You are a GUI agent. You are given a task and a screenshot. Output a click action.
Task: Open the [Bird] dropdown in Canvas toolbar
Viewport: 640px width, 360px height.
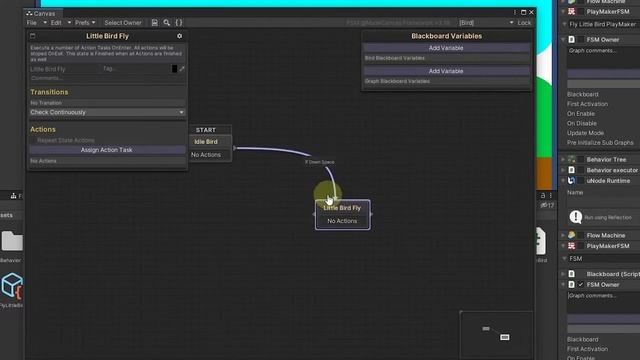(x=486, y=23)
